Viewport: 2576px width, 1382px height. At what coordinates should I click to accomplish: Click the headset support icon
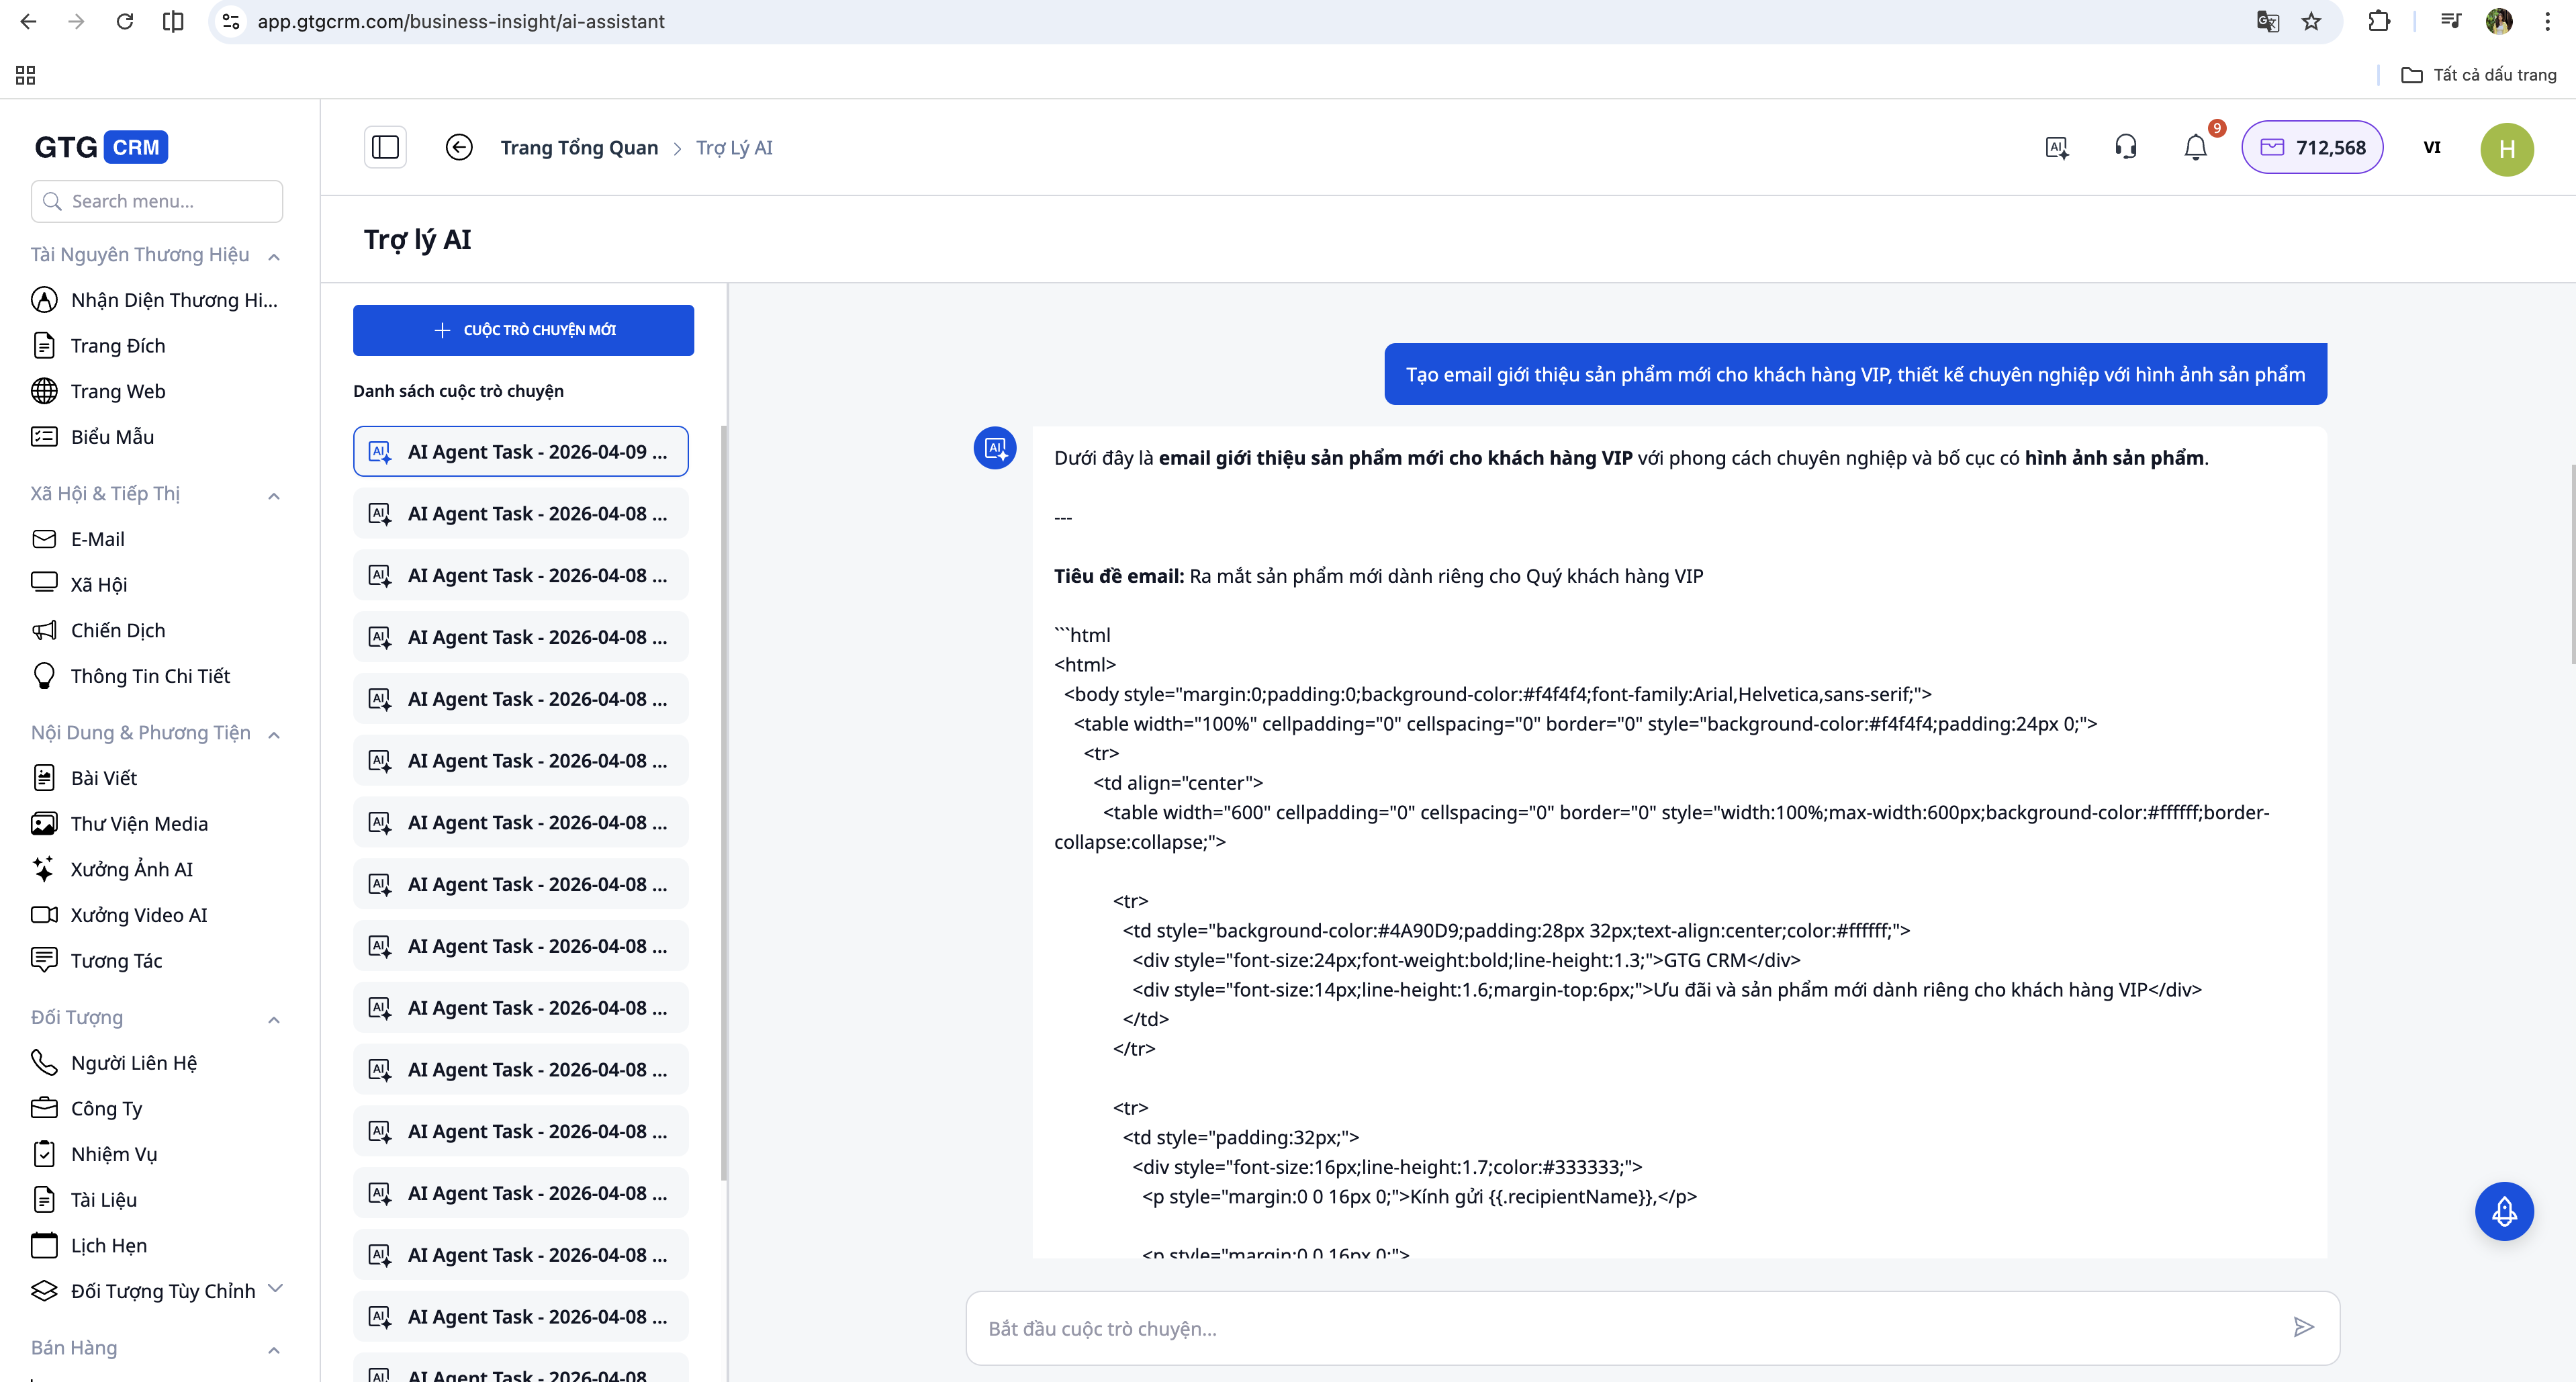pyautogui.click(x=2126, y=148)
